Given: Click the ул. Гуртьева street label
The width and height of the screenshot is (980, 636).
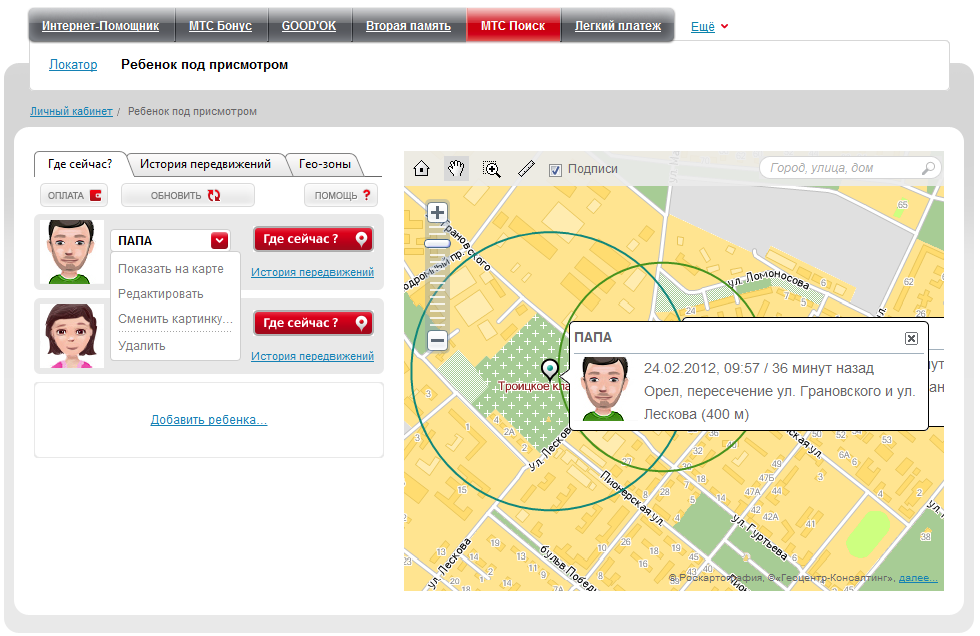Looking at the screenshot, I should (759, 537).
